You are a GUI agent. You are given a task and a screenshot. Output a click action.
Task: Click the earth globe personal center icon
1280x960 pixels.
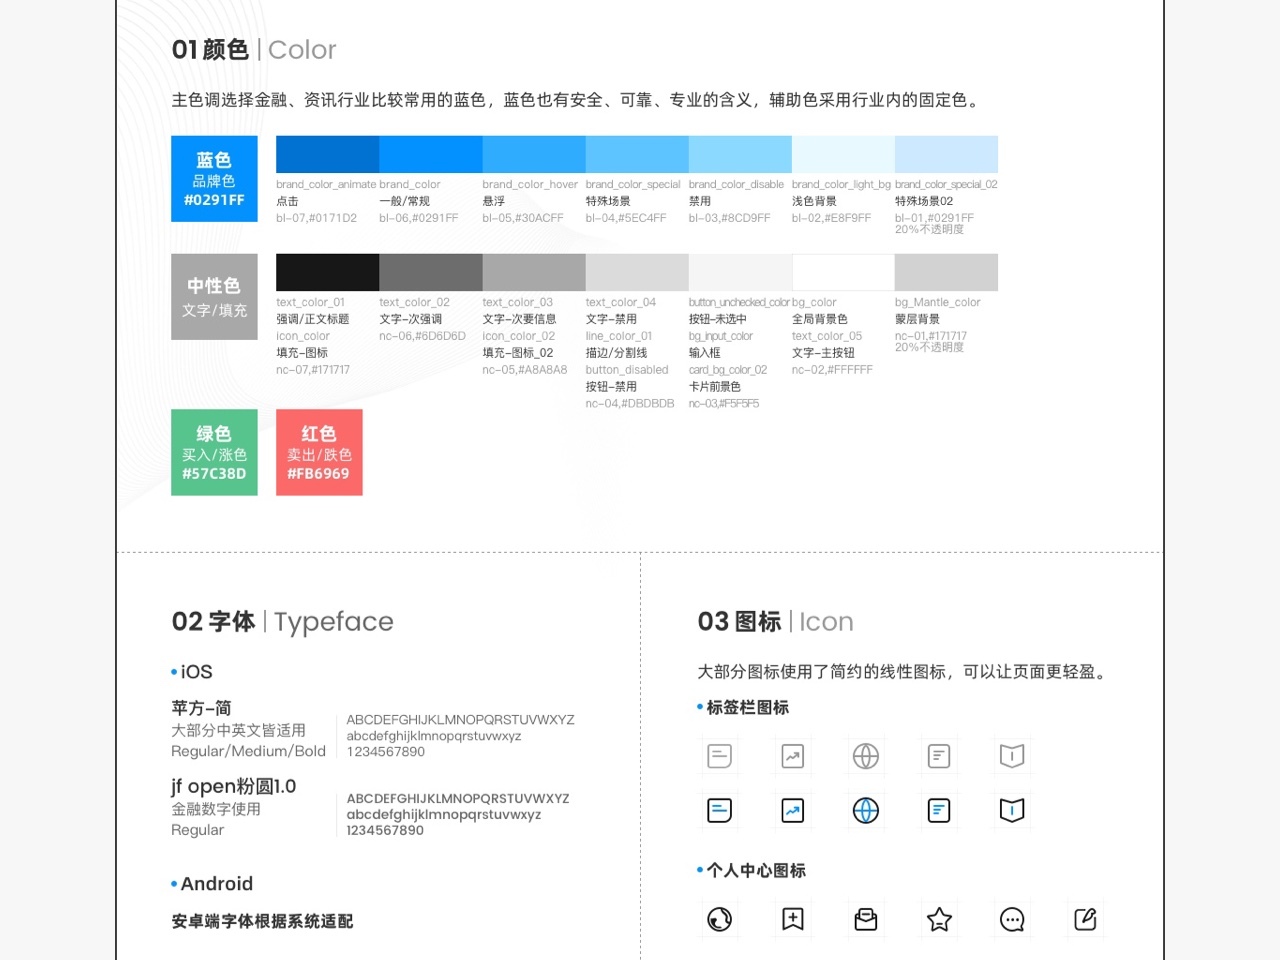[x=720, y=919]
